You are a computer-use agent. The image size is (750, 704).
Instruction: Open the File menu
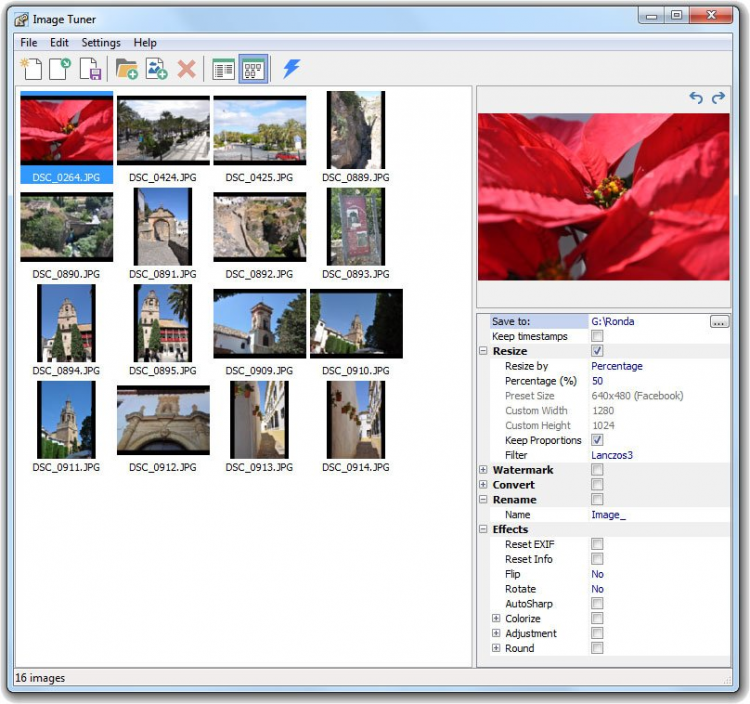click(29, 43)
